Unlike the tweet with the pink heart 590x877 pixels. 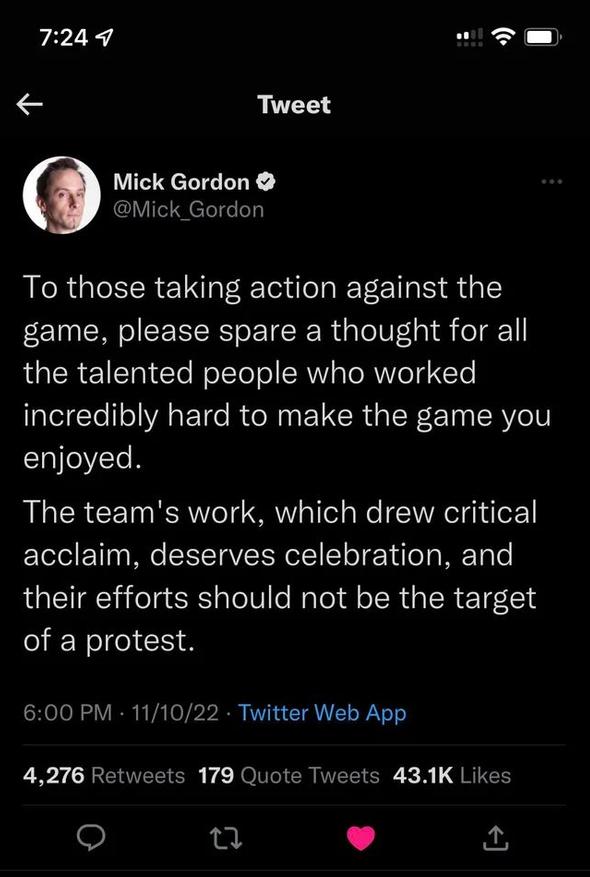pos(361,839)
